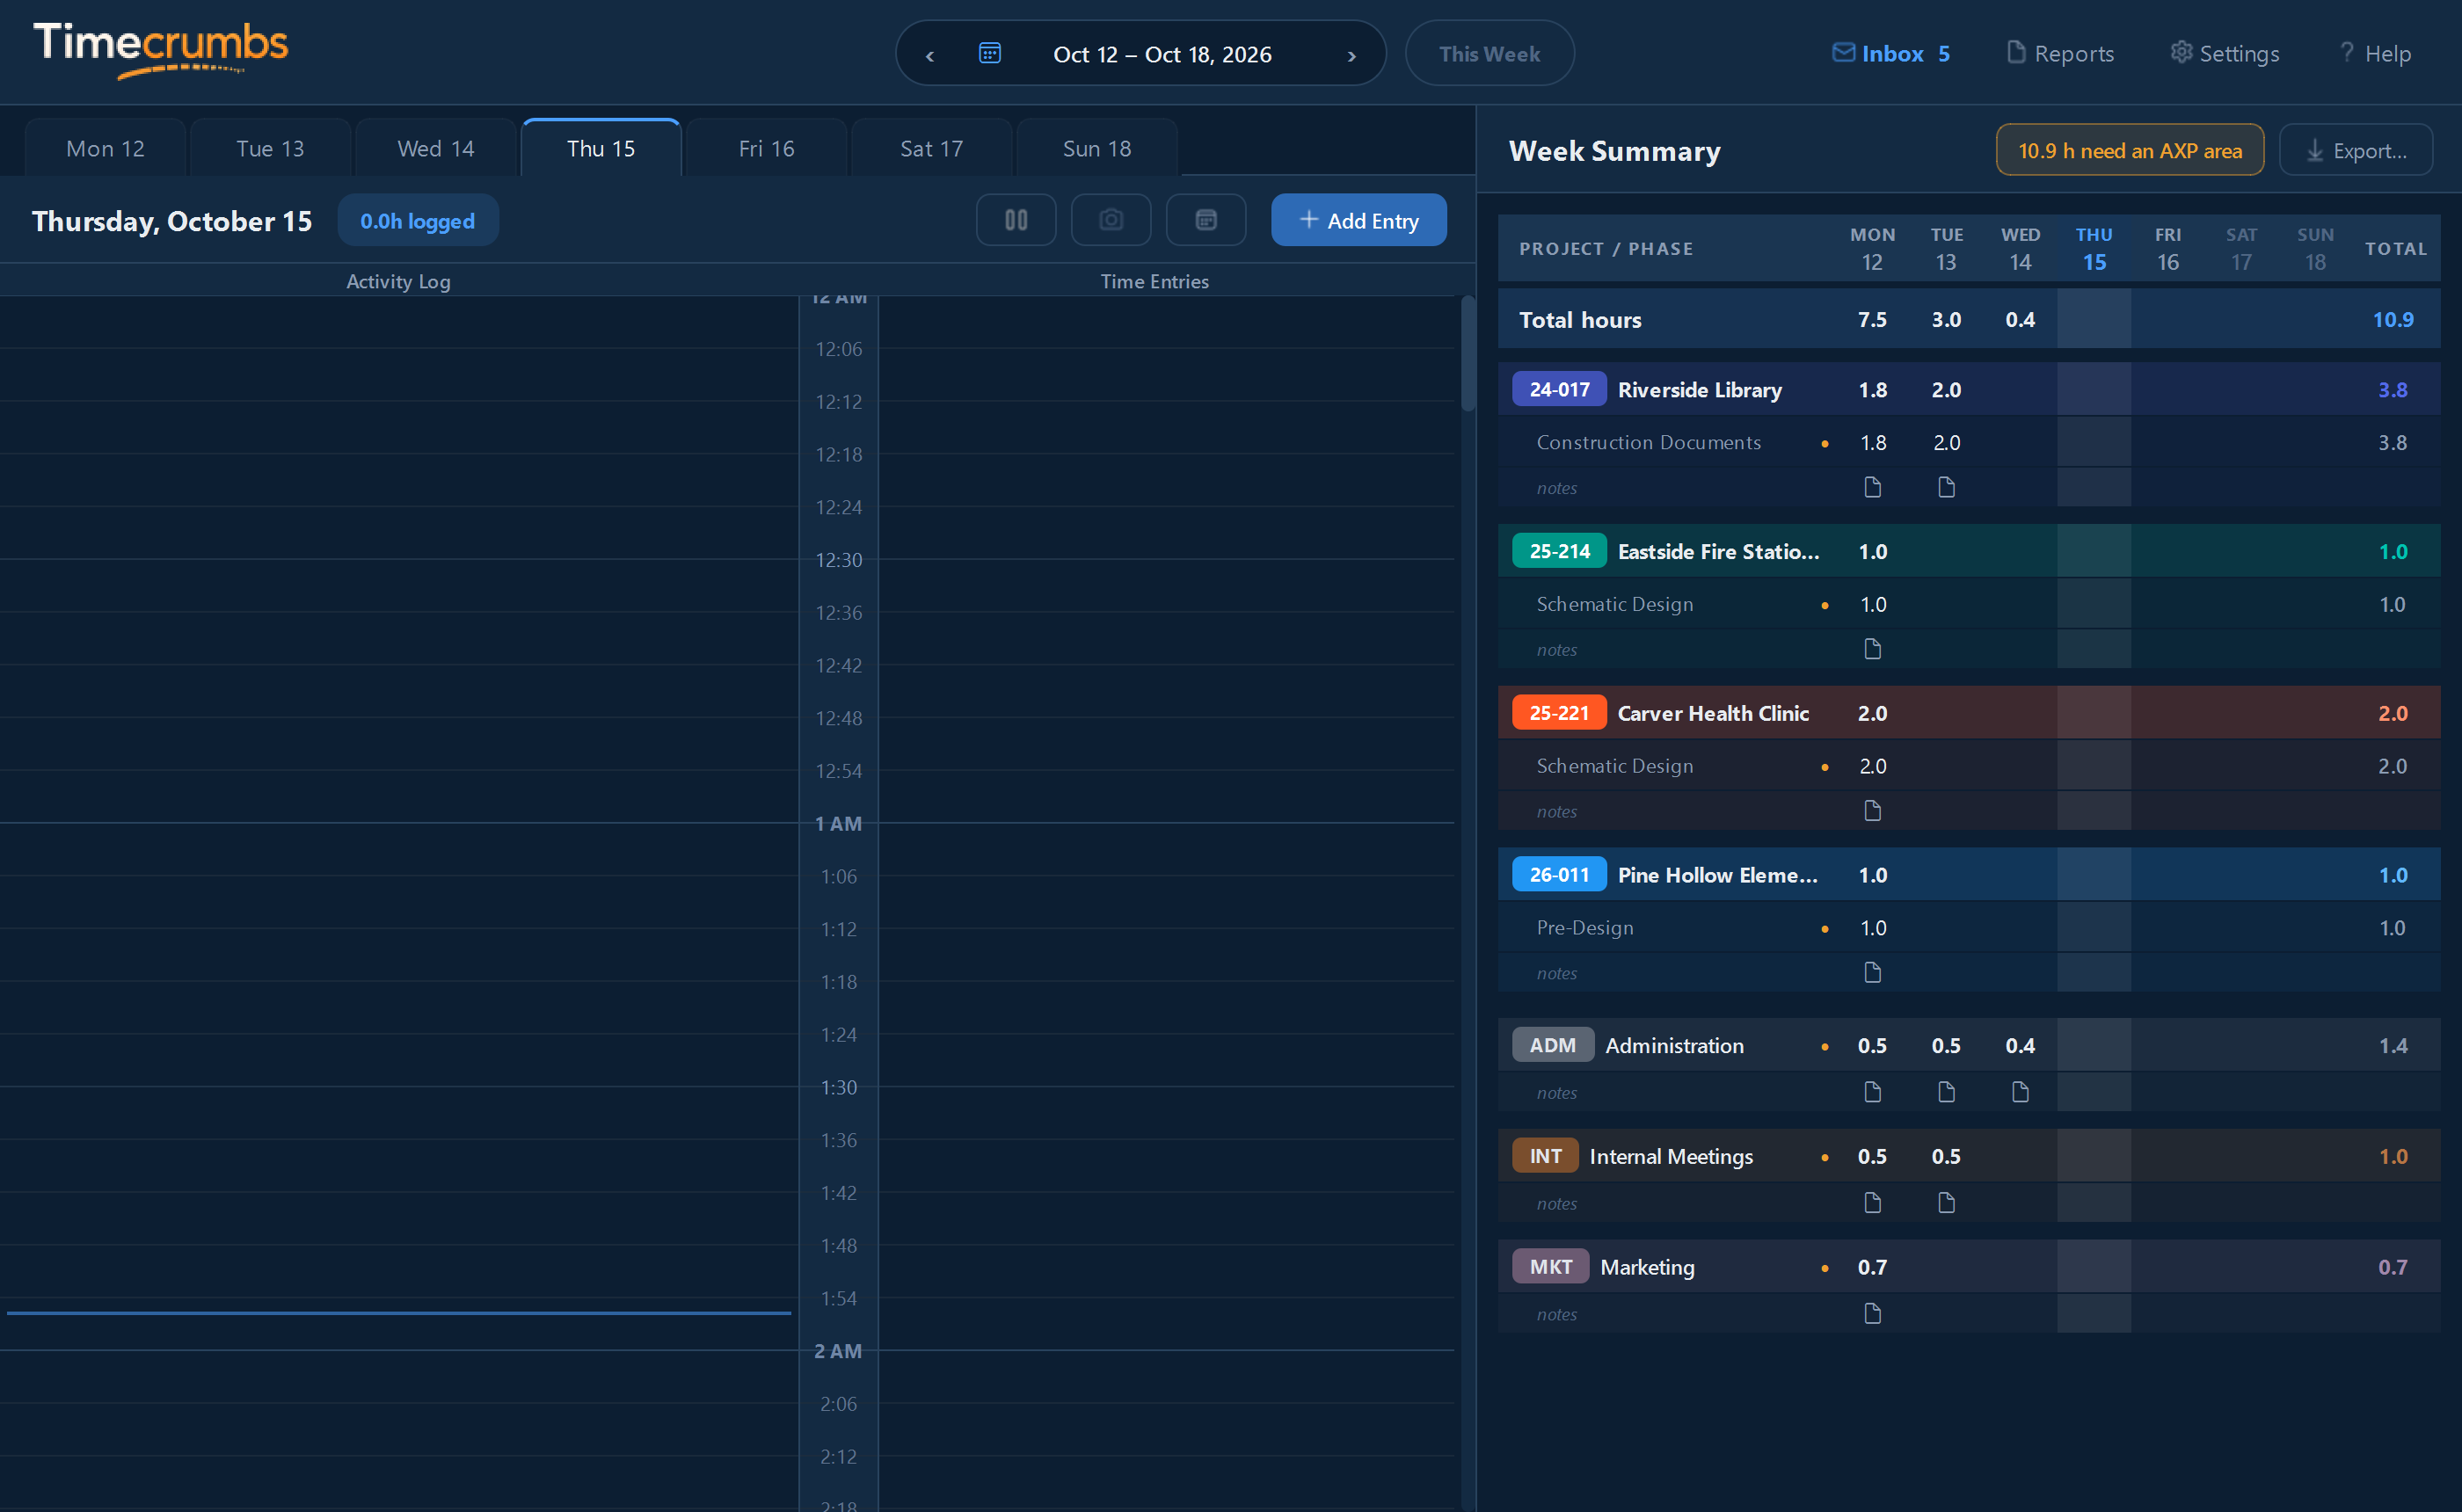Open Internal Meetings Monday notes icon
Viewport: 2462px width, 1512px height.
[1872, 1203]
